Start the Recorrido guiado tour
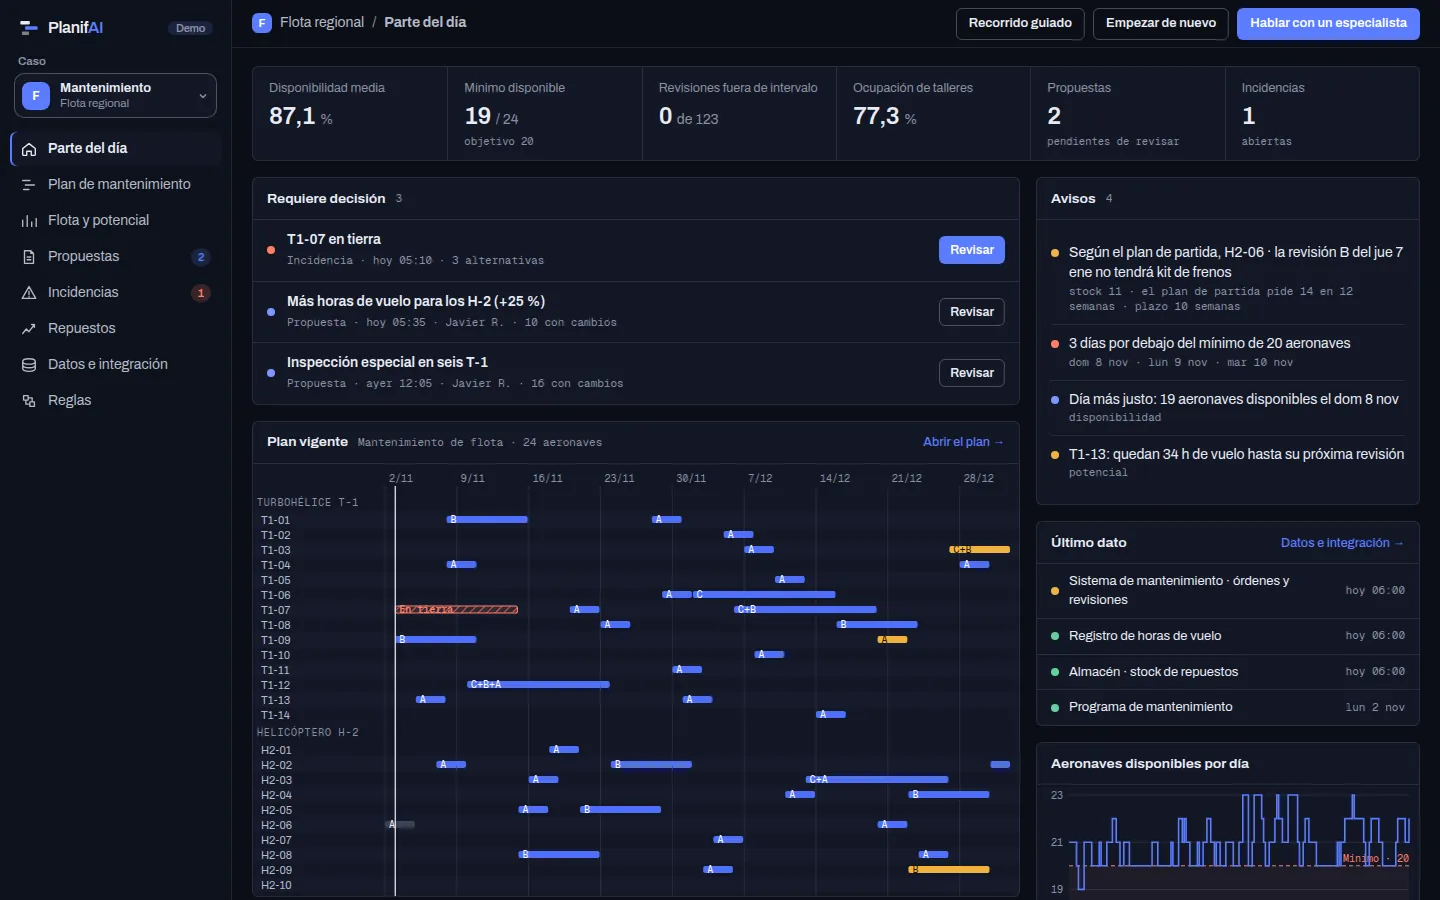 point(1020,24)
